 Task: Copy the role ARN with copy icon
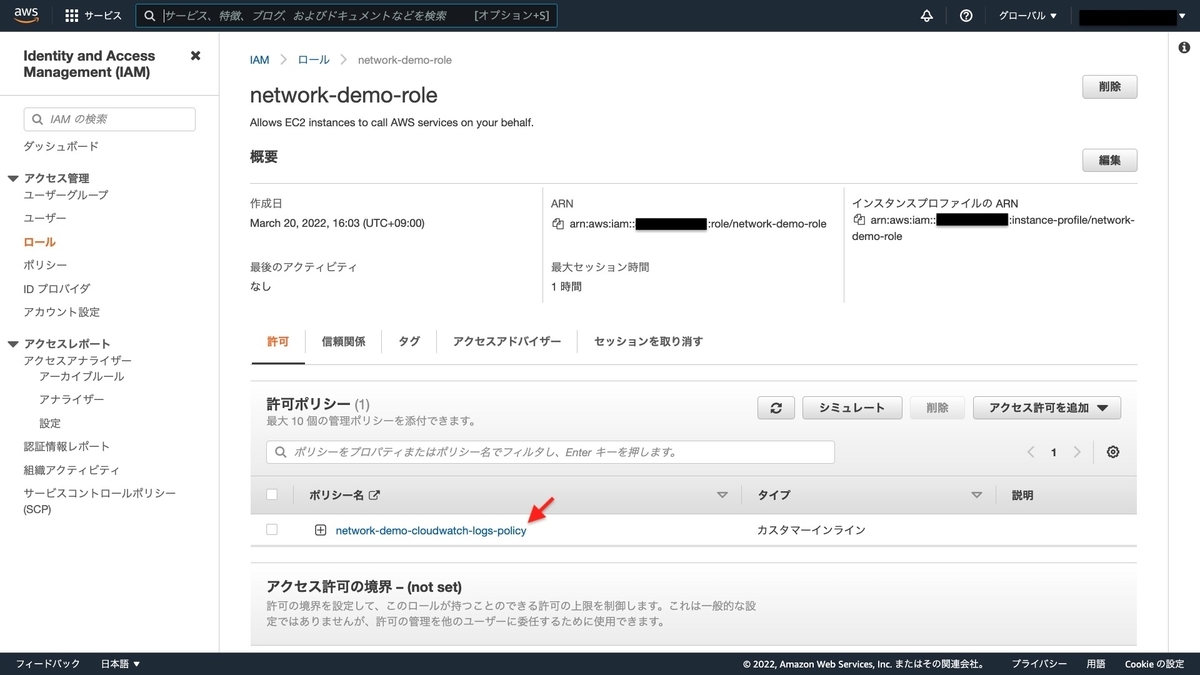tap(558, 224)
